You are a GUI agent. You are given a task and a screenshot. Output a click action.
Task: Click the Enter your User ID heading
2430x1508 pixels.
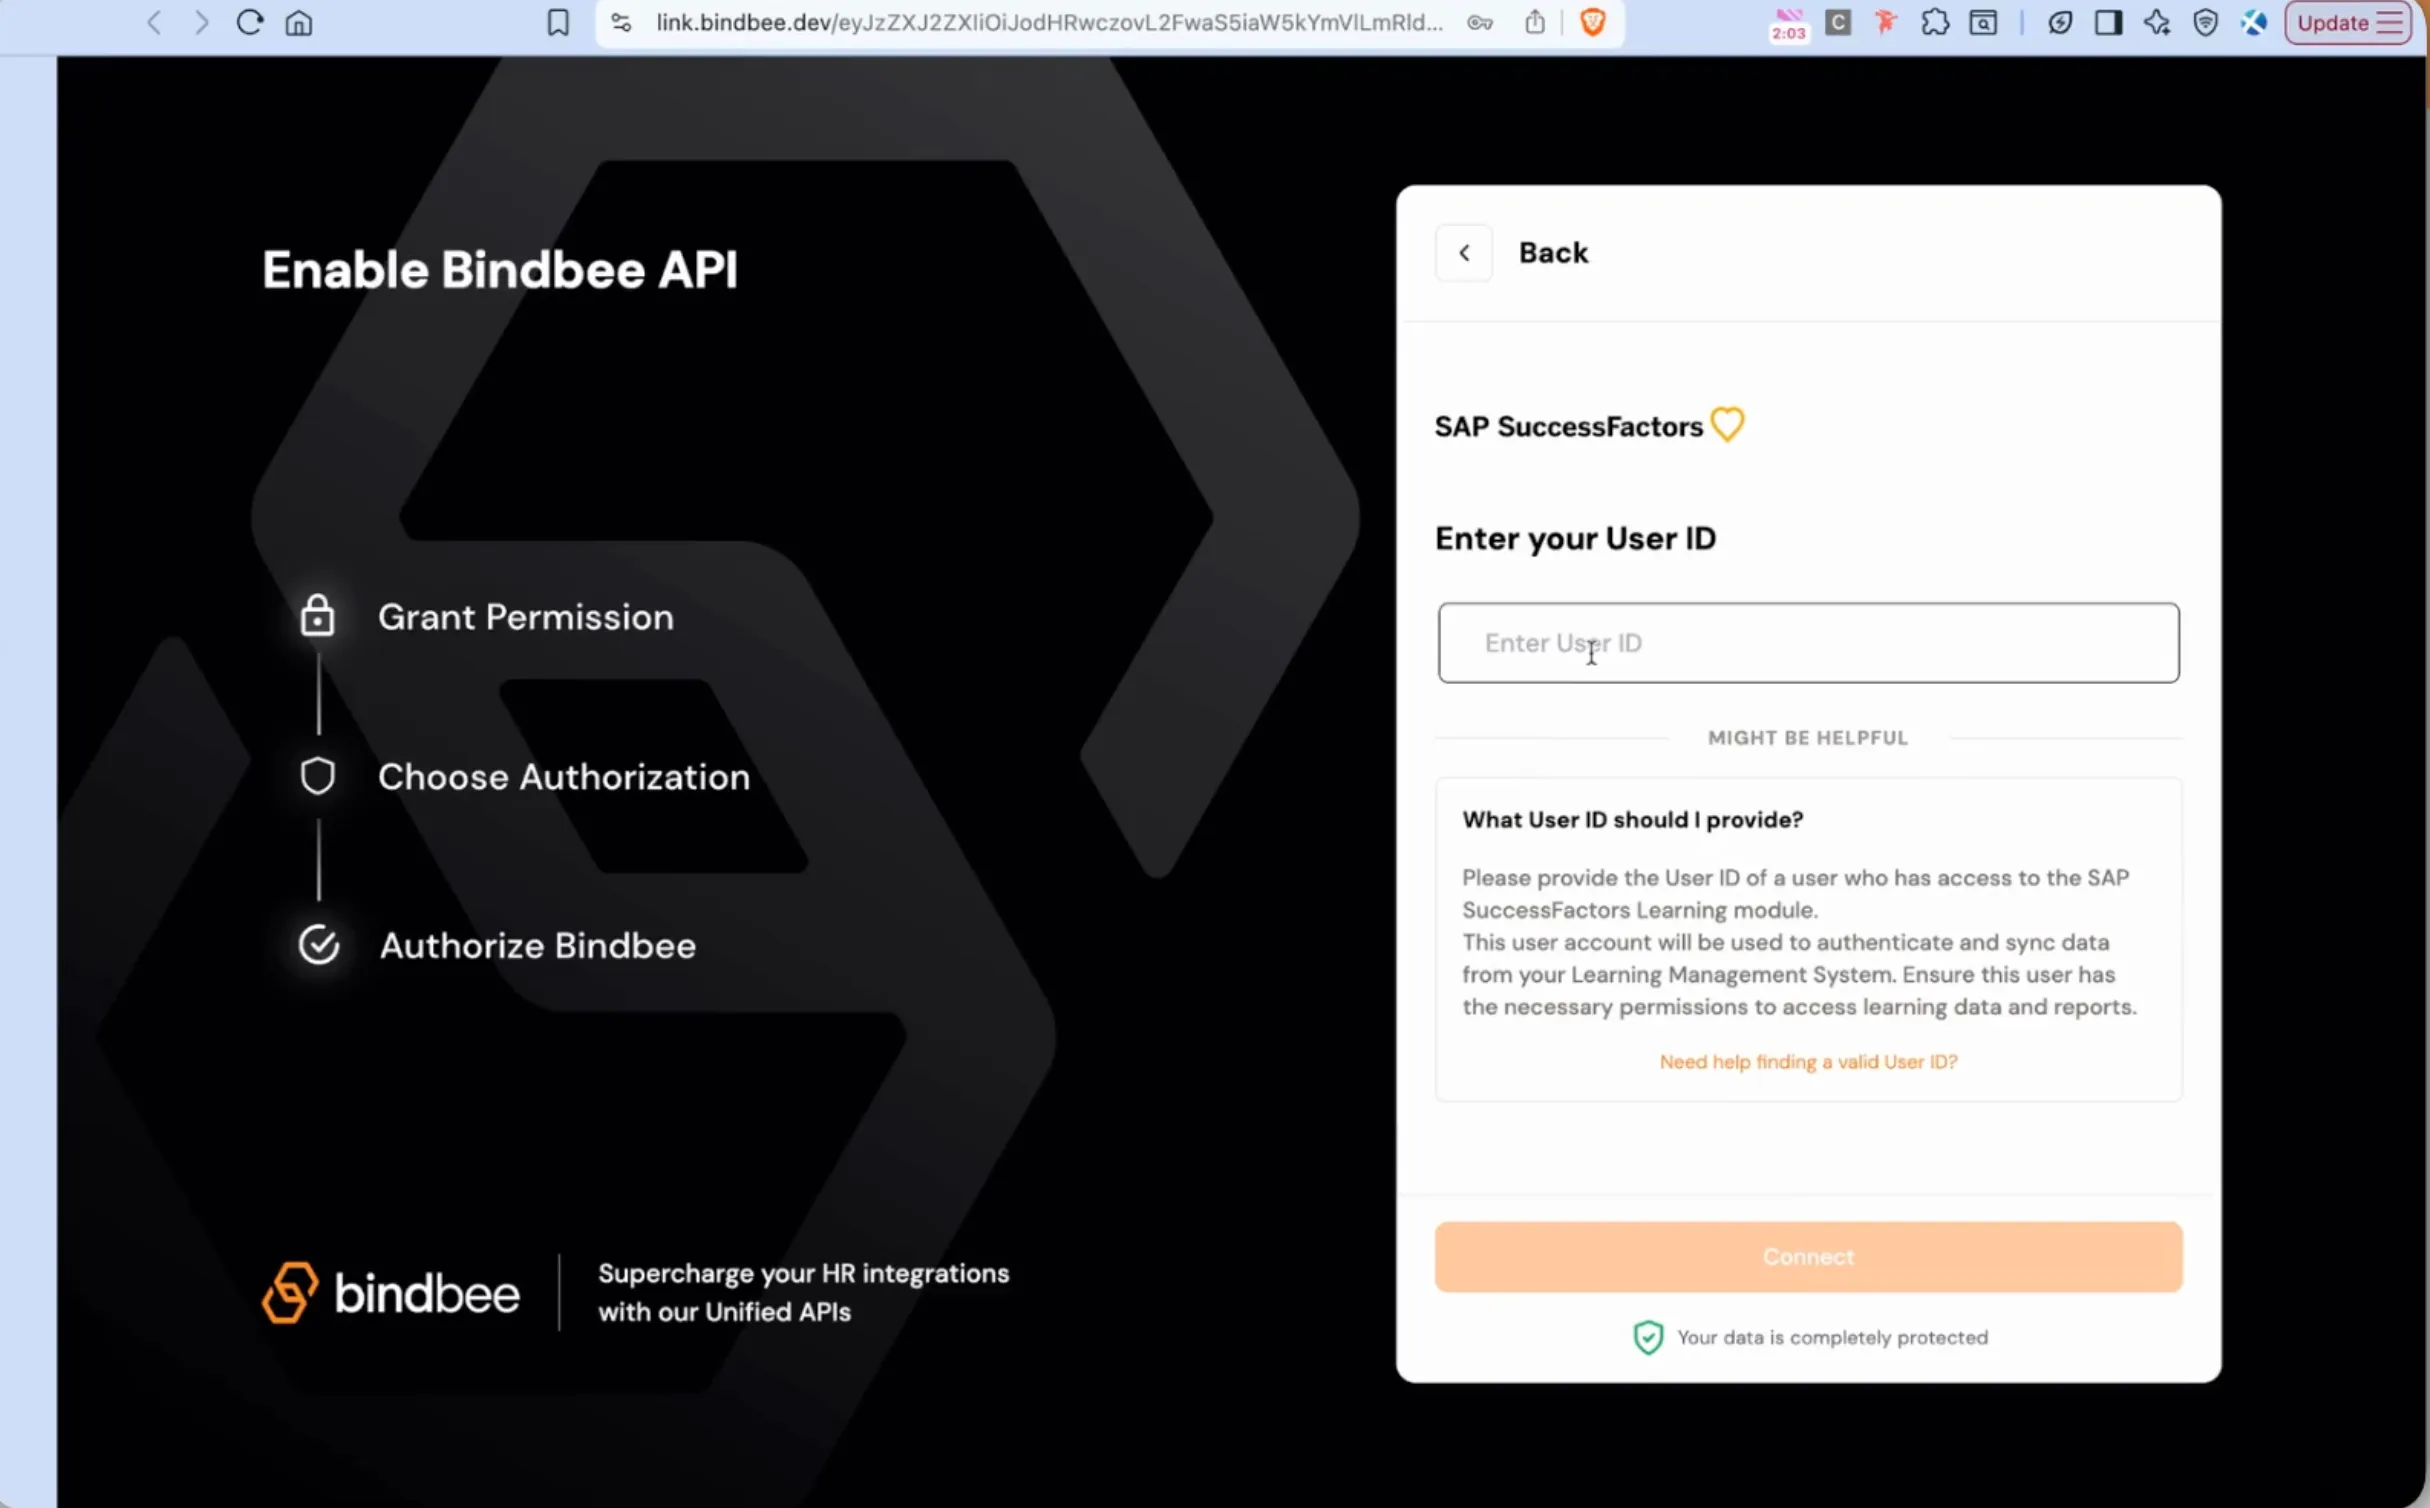[1575, 539]
